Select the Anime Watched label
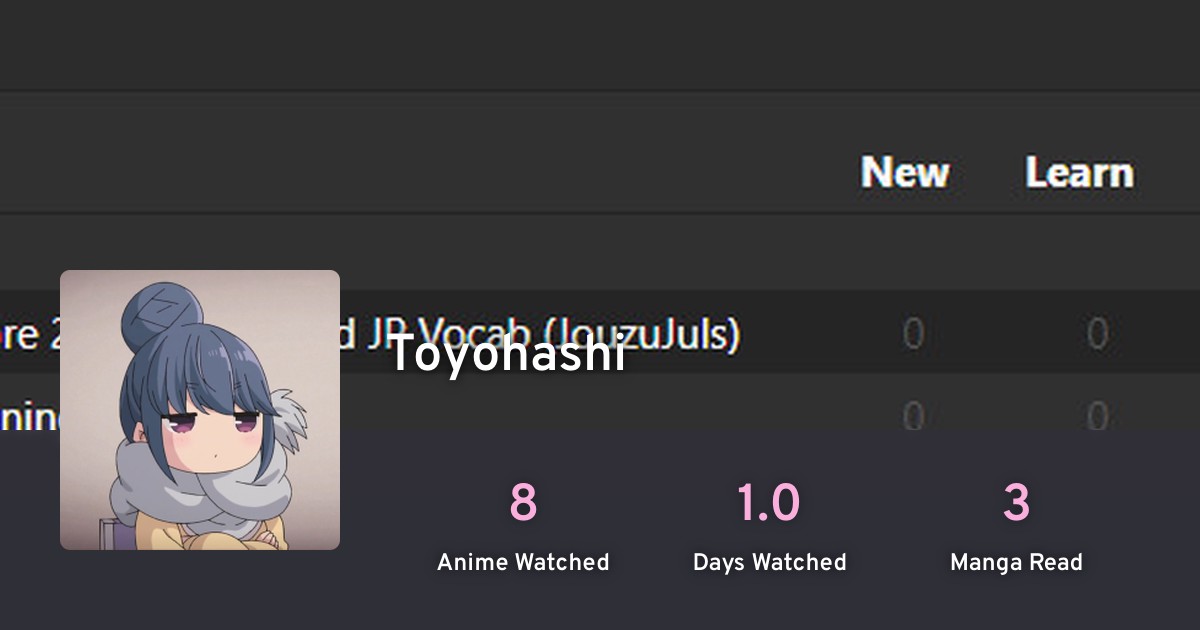 click(523, 563)
